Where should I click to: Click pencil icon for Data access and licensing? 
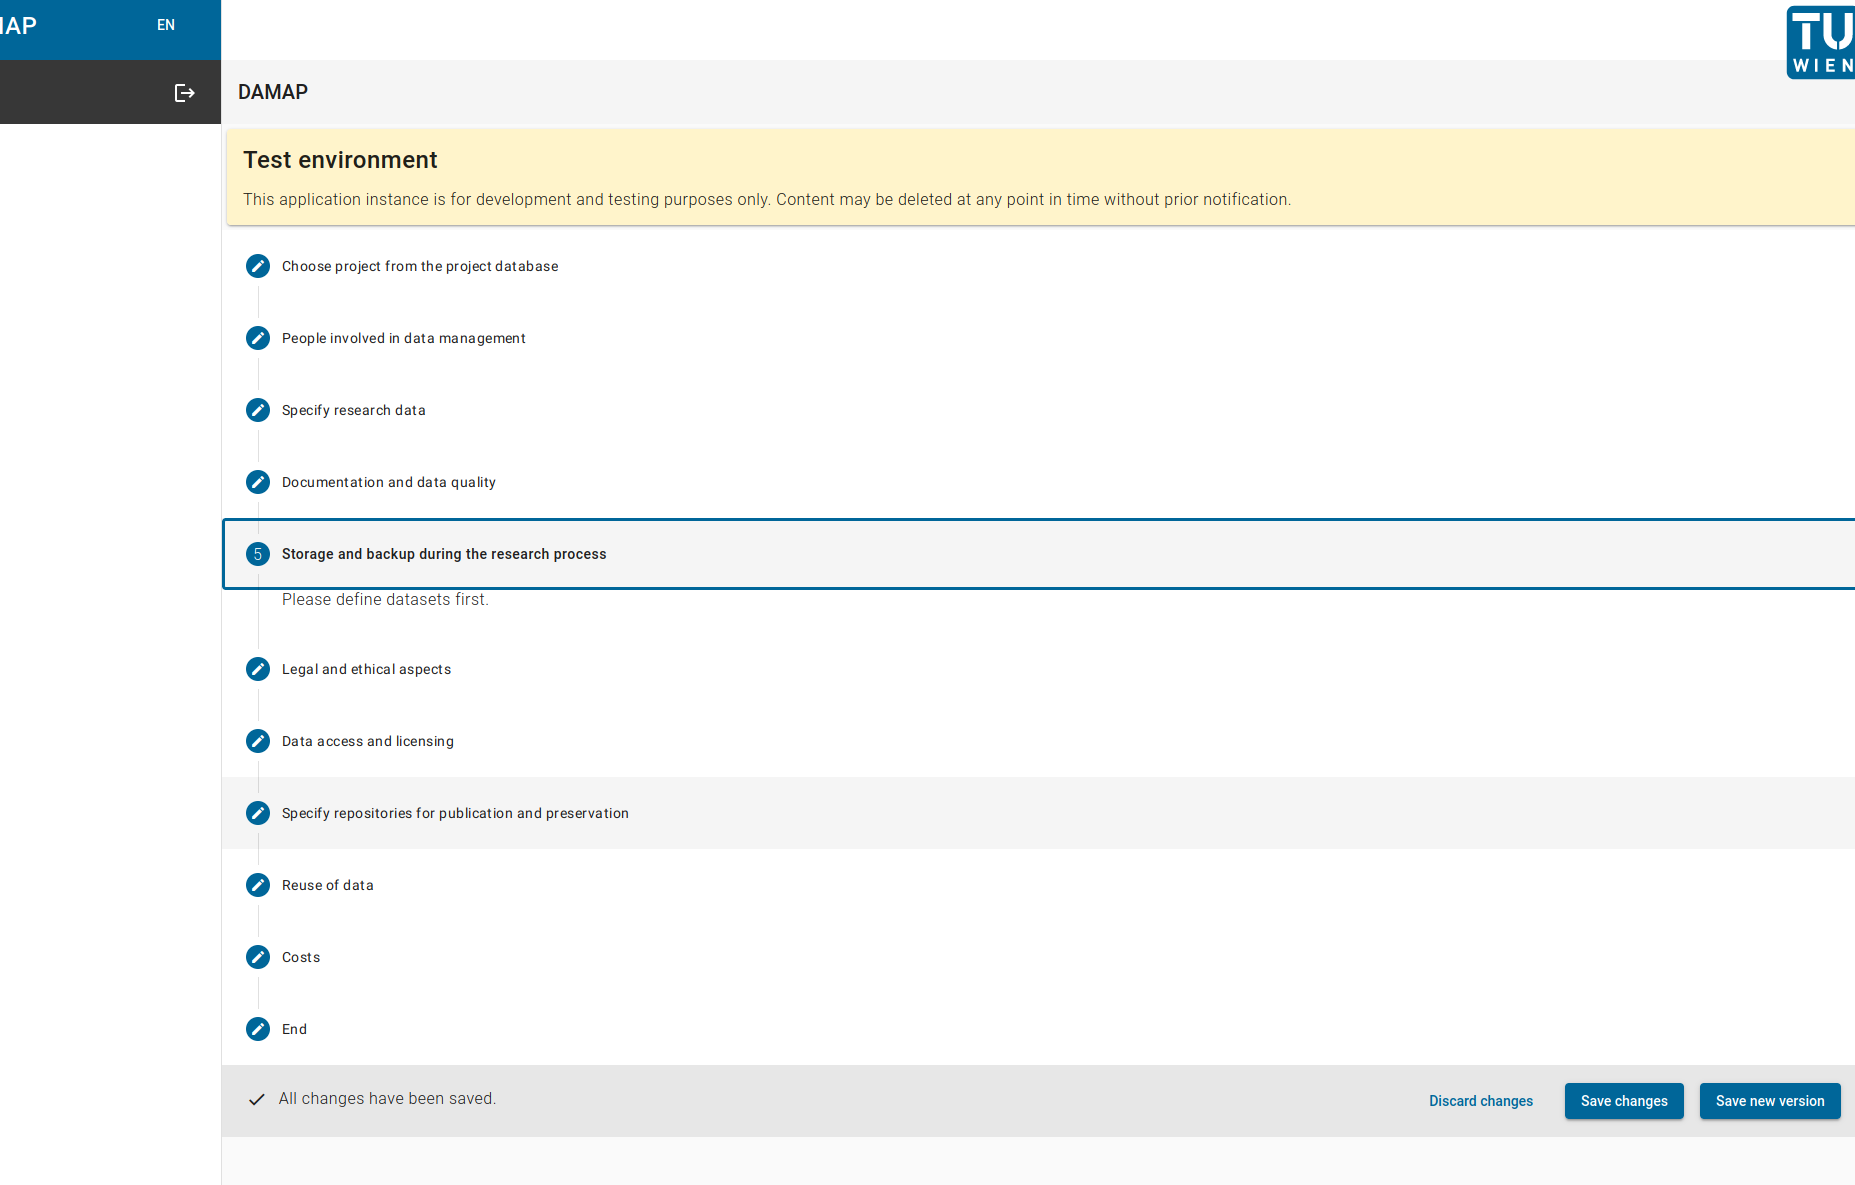[x=258, y=741]
